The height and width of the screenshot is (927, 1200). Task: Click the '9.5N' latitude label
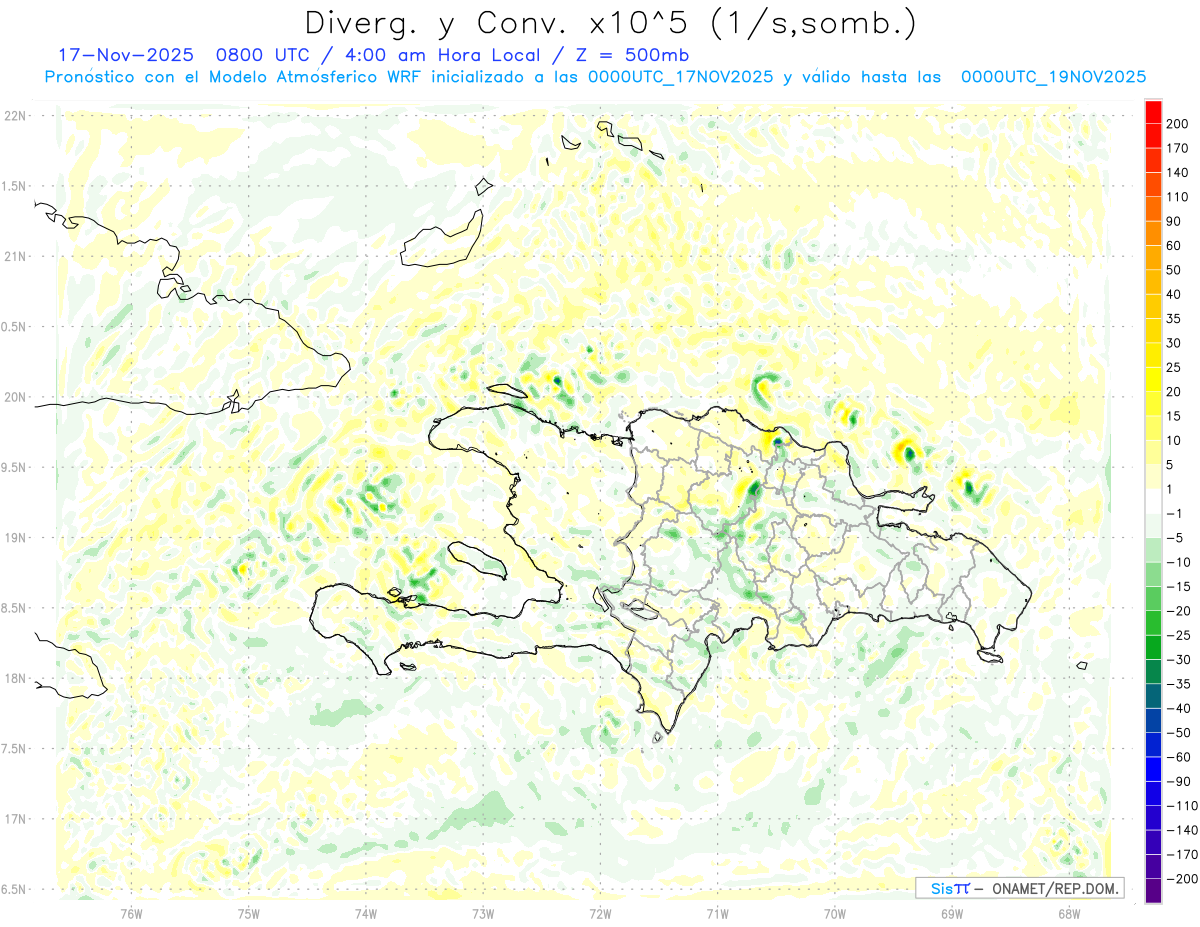(14, 468)
